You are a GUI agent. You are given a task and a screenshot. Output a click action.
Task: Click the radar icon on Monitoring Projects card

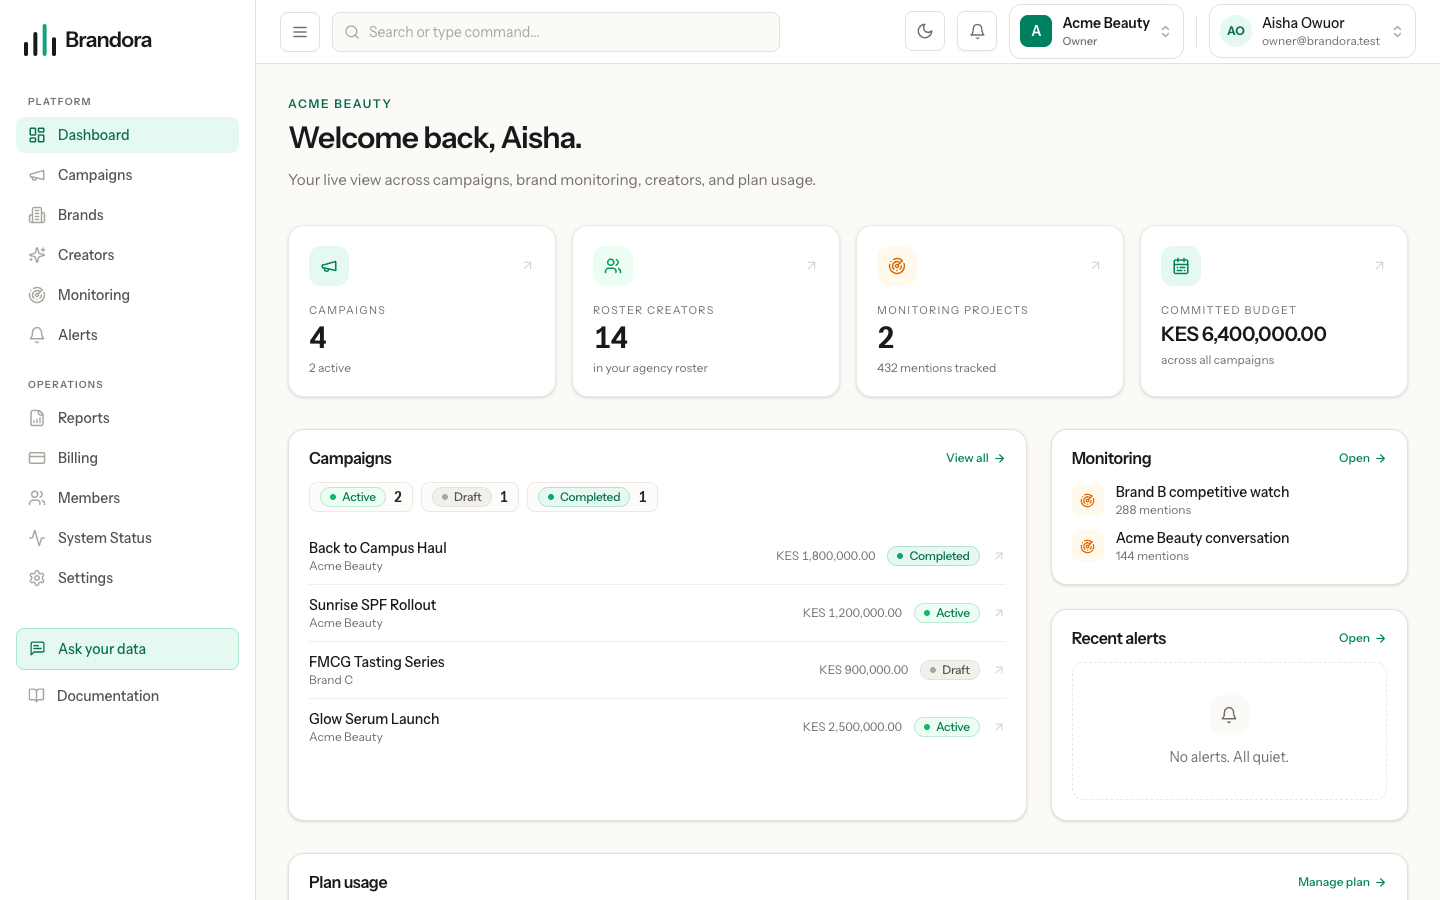pos(897,266)
